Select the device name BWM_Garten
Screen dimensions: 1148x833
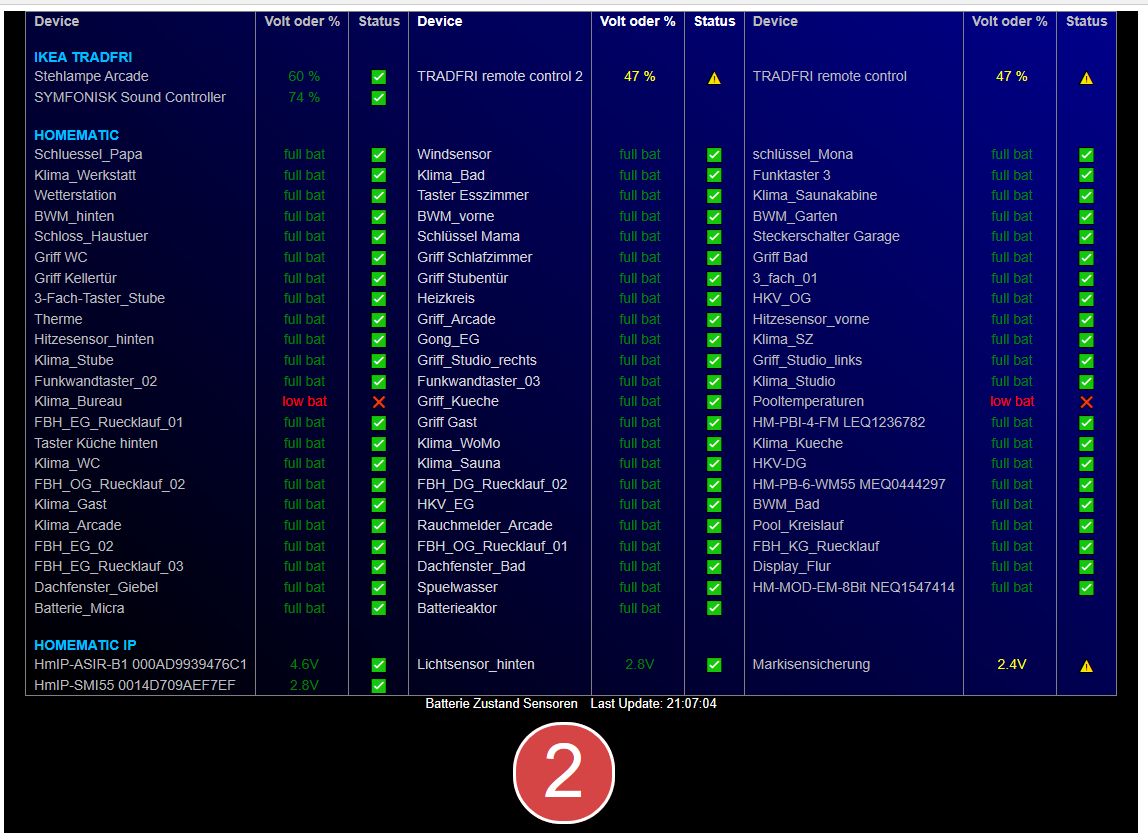[795, 216]
